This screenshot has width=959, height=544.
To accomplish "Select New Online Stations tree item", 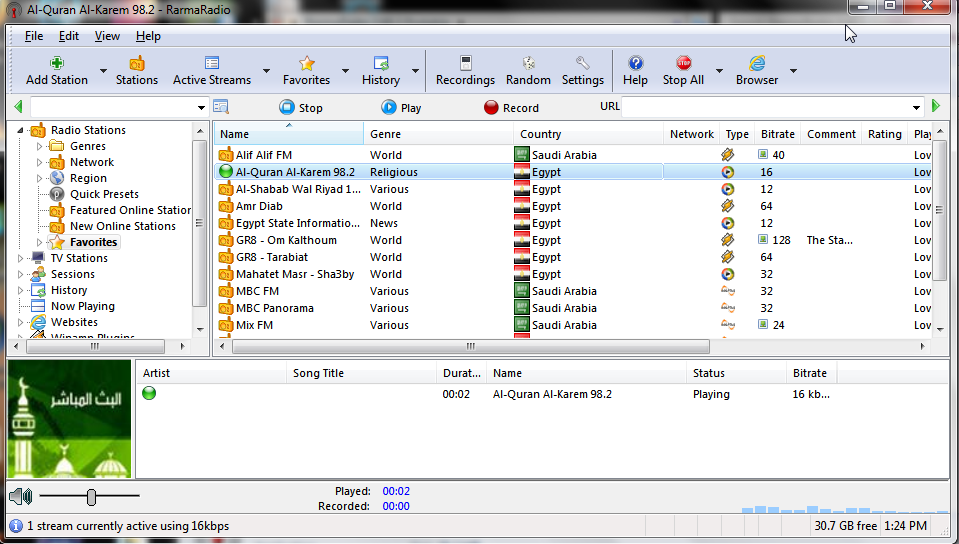I will click(123, 226).
